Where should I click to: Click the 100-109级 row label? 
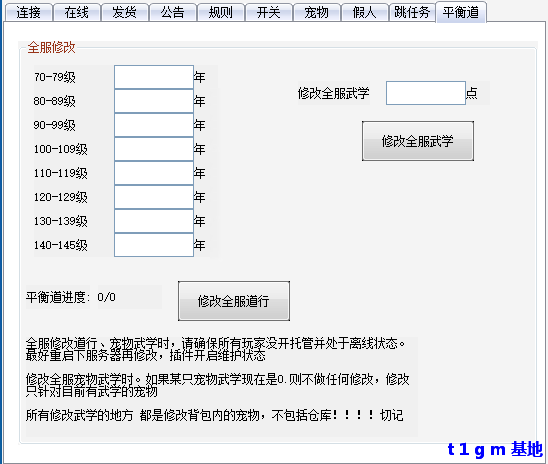click(60, 149)
